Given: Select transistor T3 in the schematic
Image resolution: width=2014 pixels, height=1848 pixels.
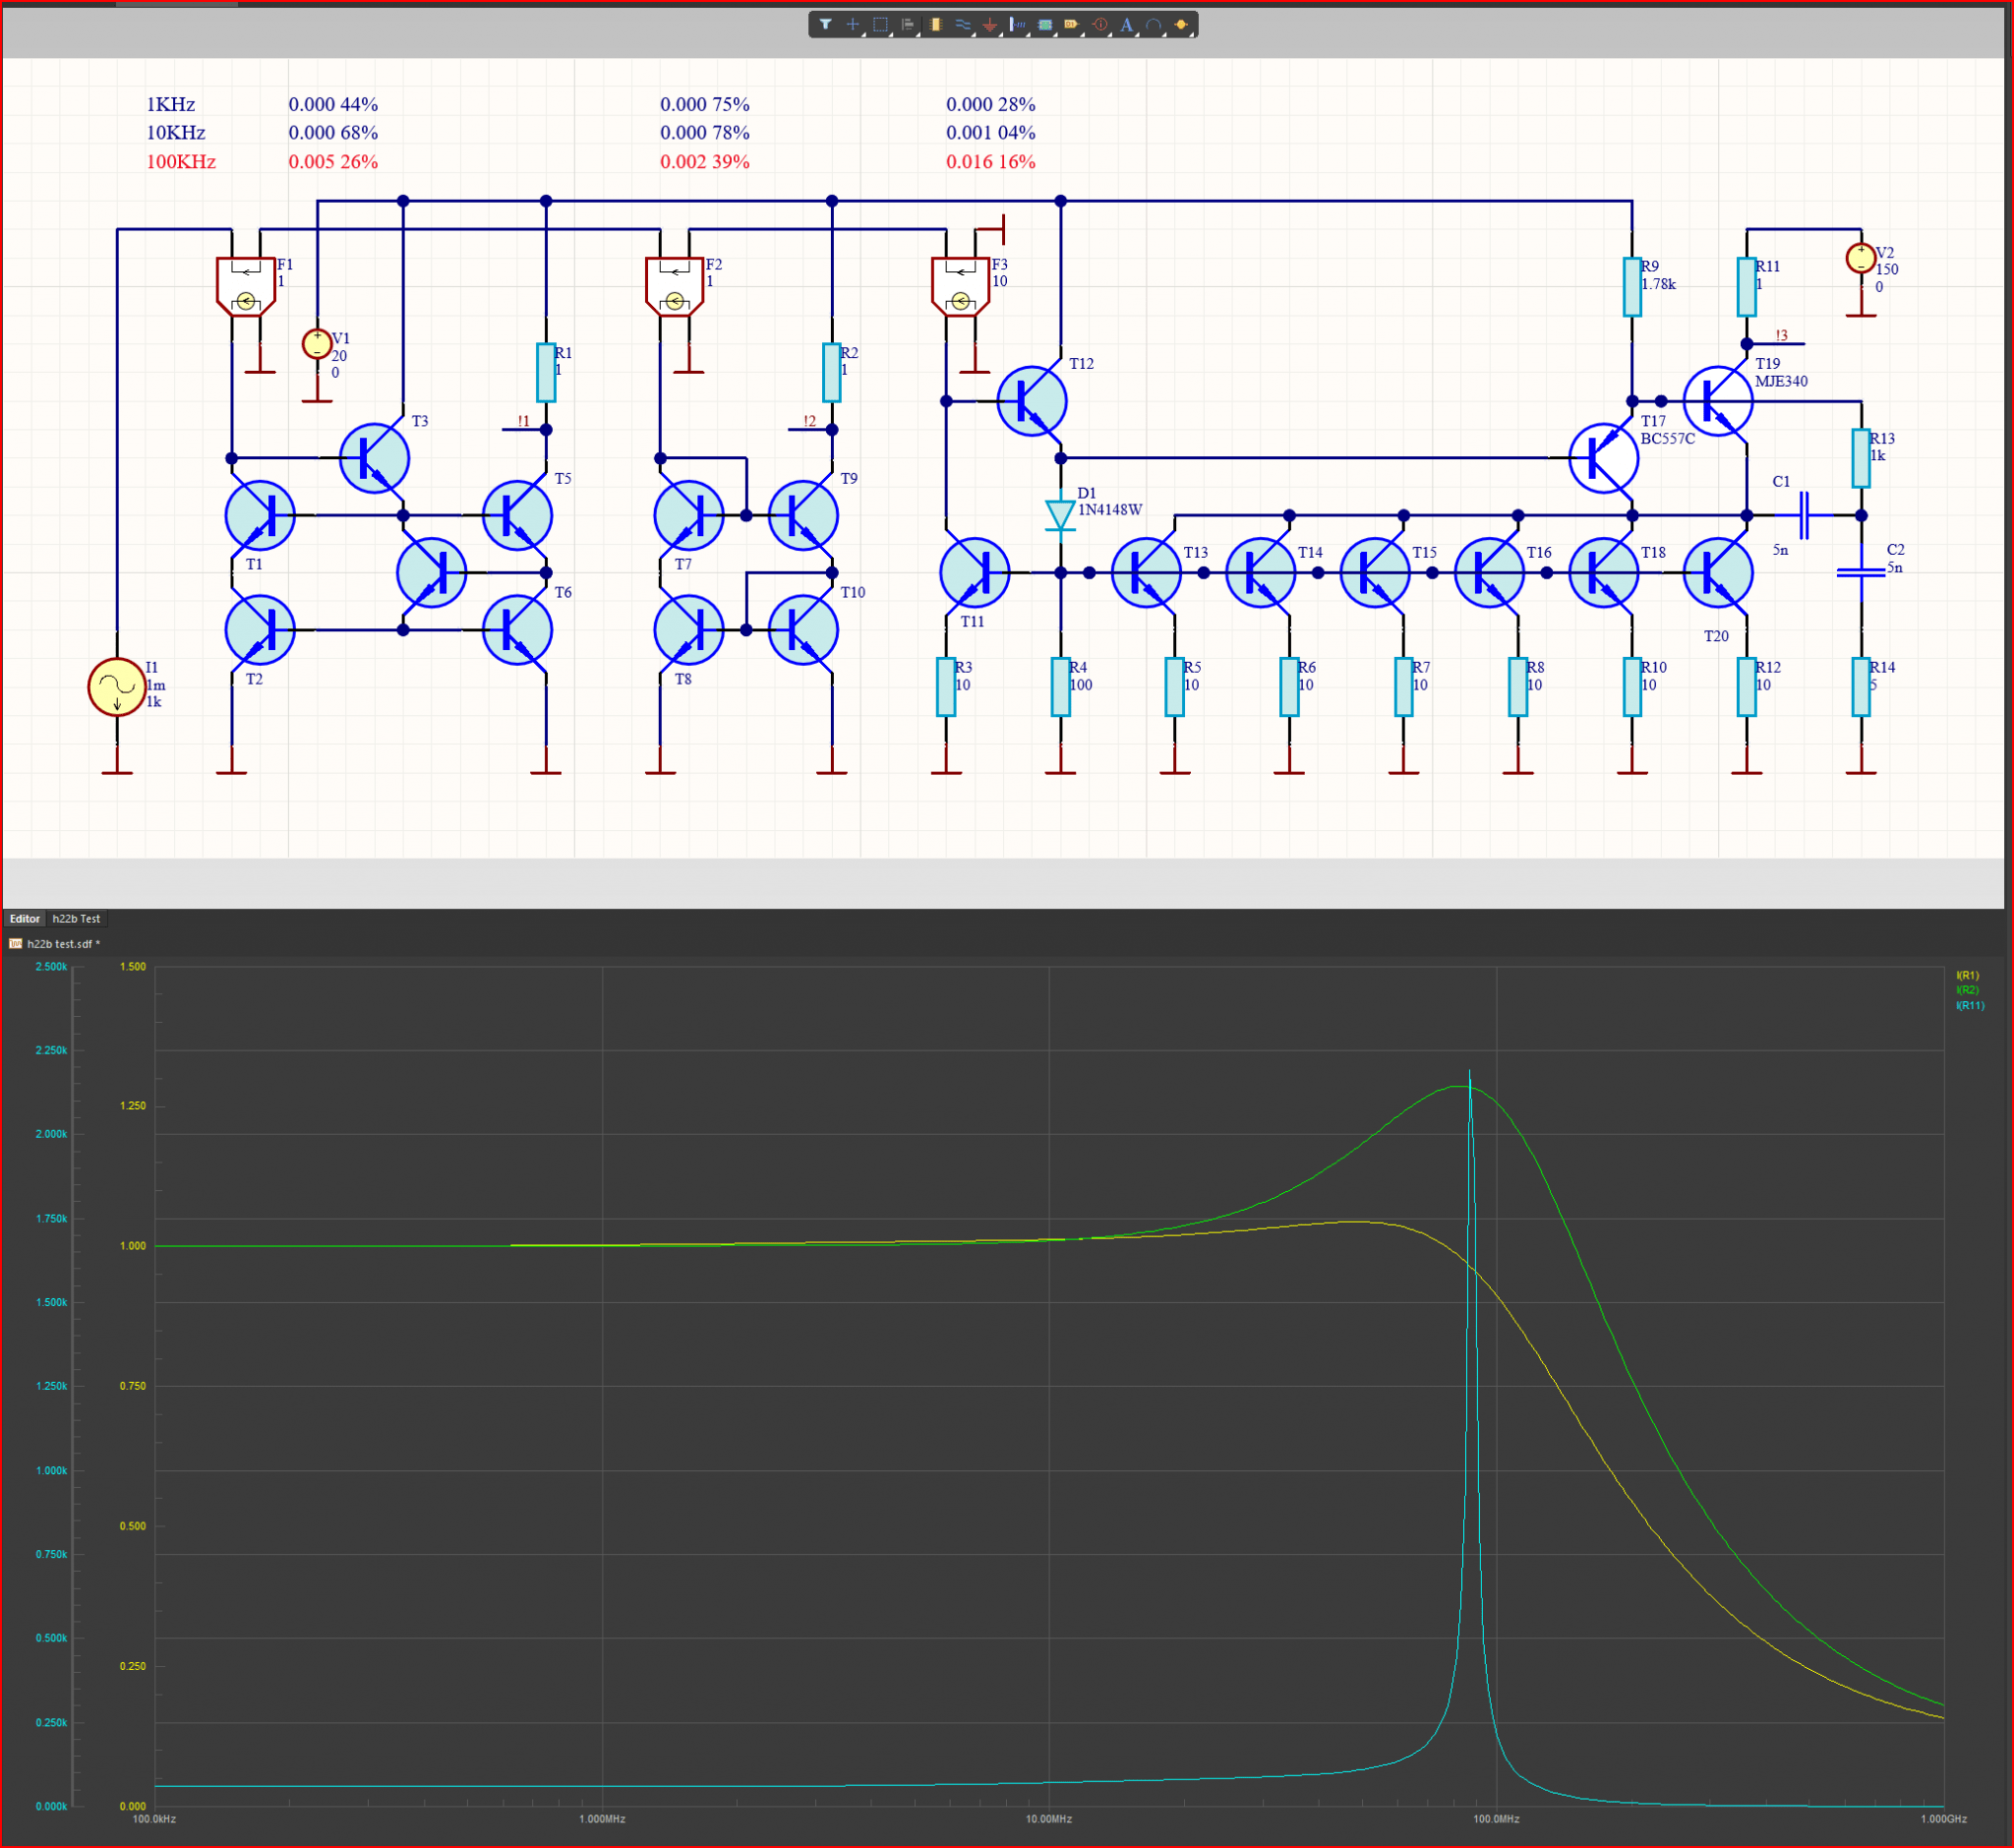Looking at the screenshot, I should point(375,458).
